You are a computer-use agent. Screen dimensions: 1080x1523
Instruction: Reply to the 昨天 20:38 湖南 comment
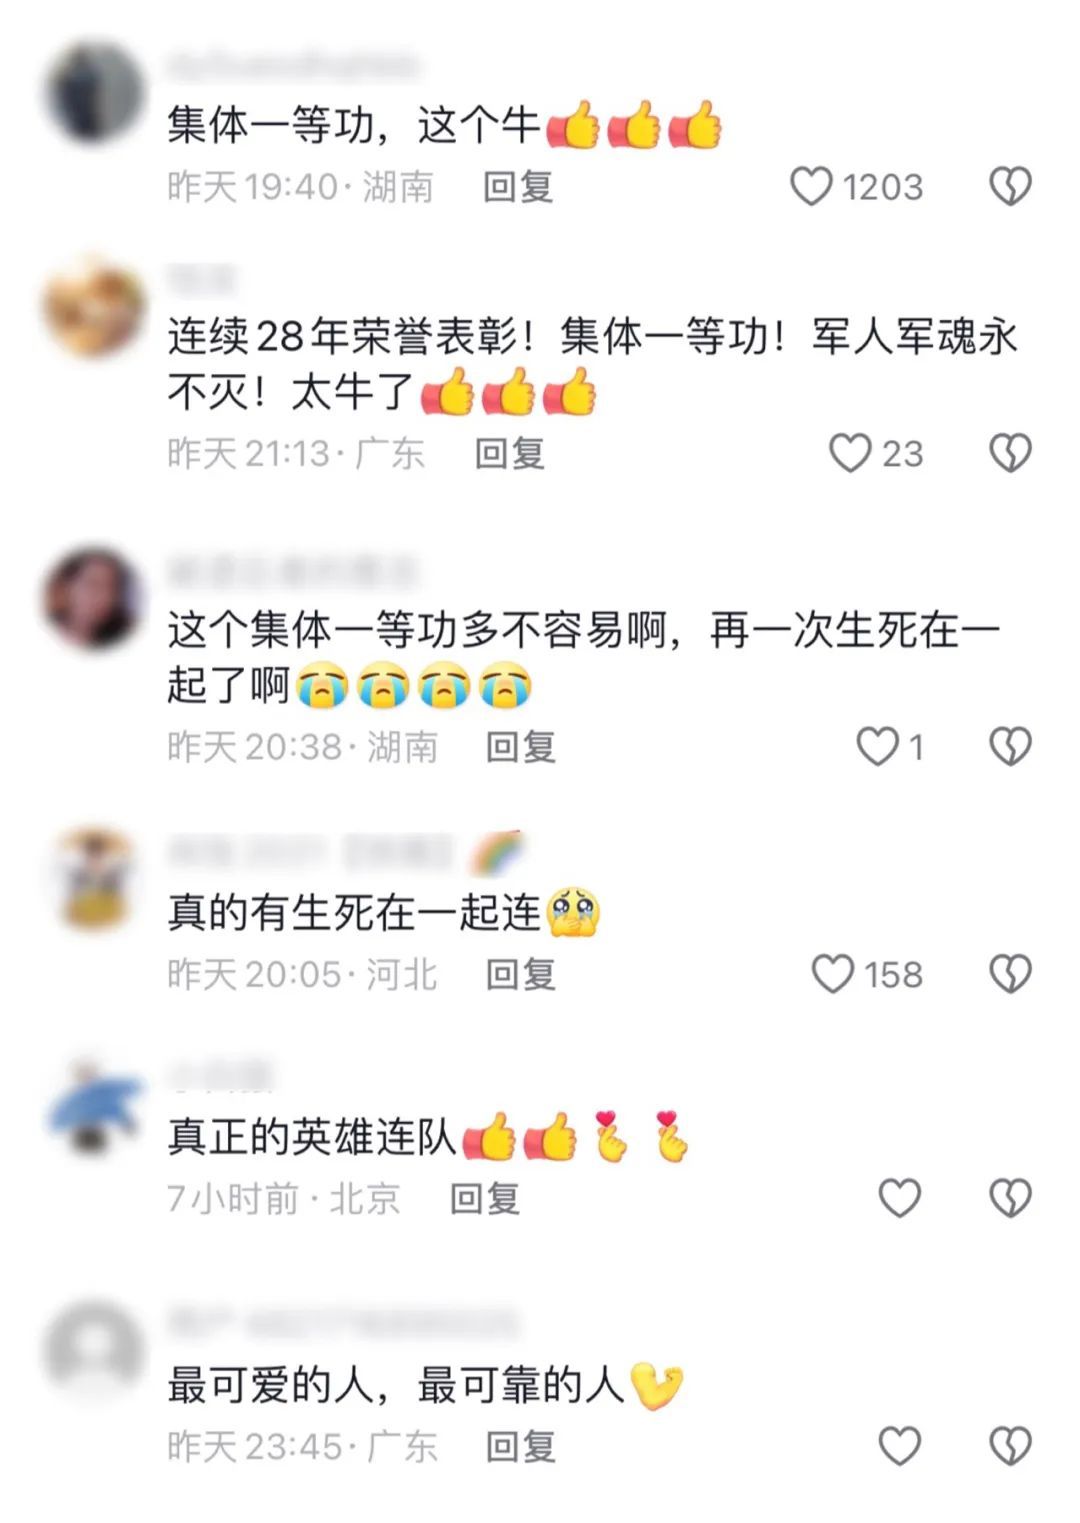[x=521, y=746]
